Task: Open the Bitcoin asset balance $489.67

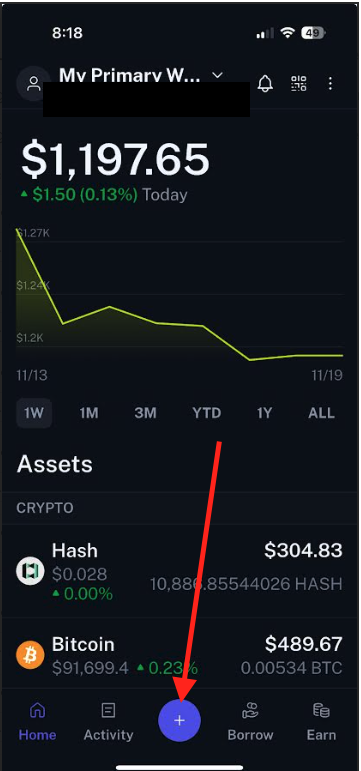Action: click(303, 644)
